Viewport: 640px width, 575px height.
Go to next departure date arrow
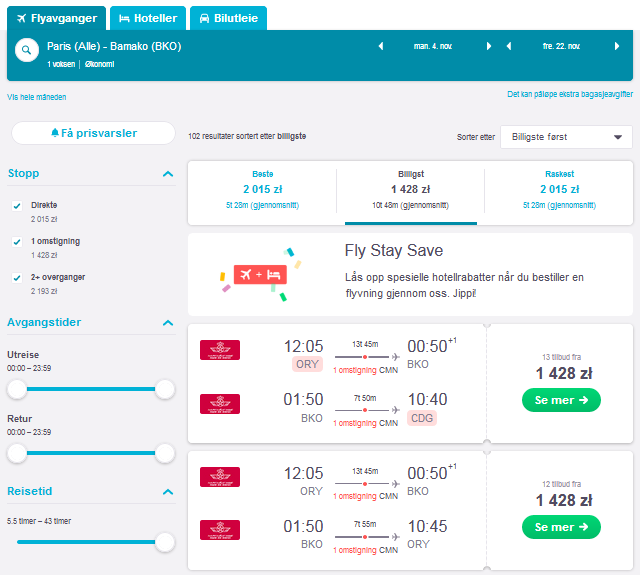(489, 46)
